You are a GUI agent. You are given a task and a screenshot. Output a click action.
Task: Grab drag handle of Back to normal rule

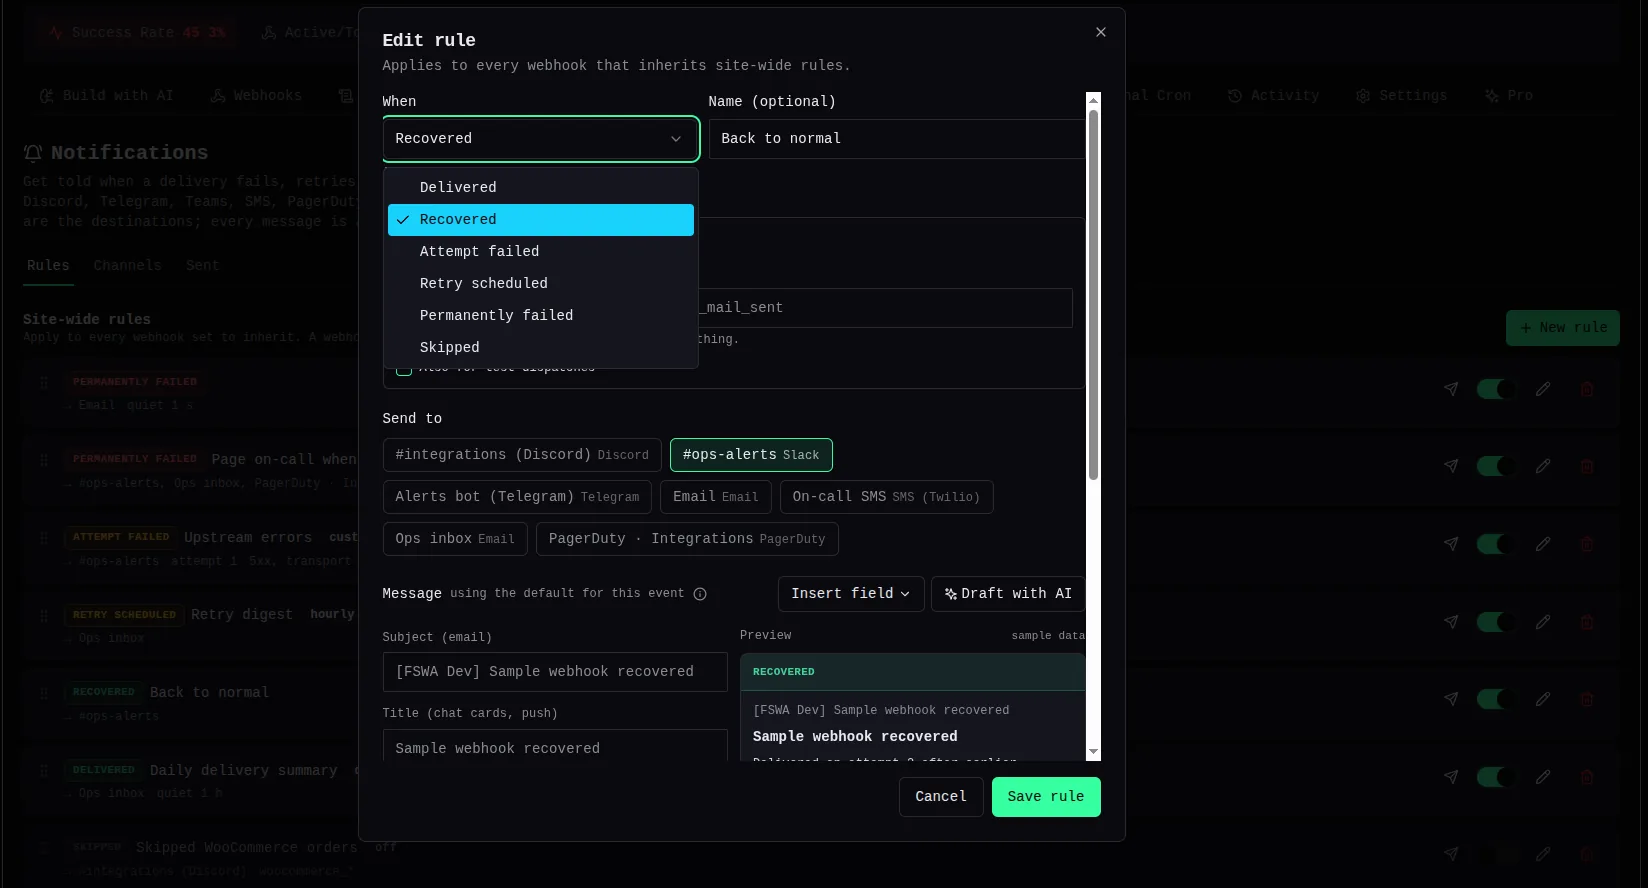tap(44, 693)
